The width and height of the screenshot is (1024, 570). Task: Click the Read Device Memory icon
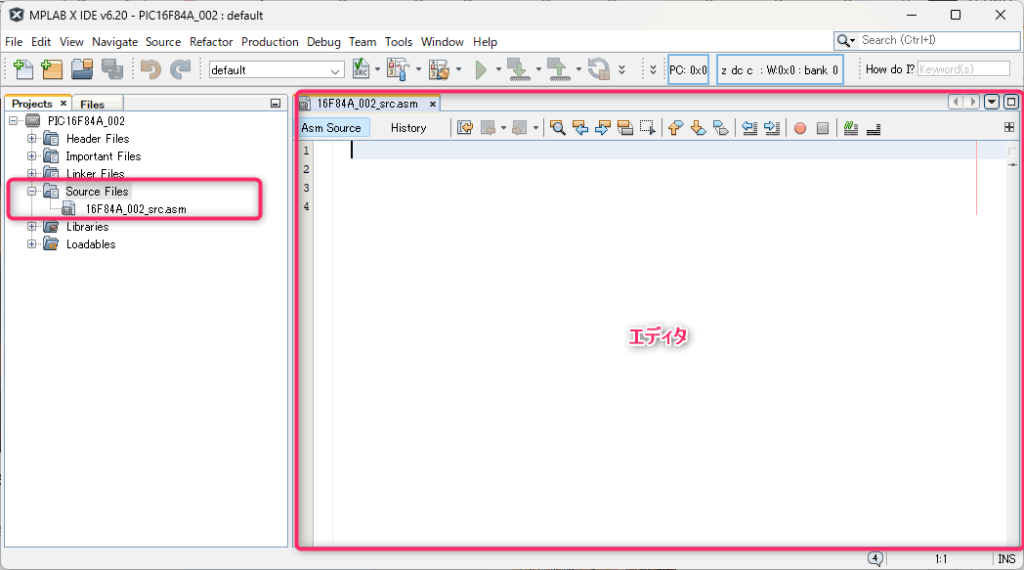pyautogui.click(x=558, y=69)
